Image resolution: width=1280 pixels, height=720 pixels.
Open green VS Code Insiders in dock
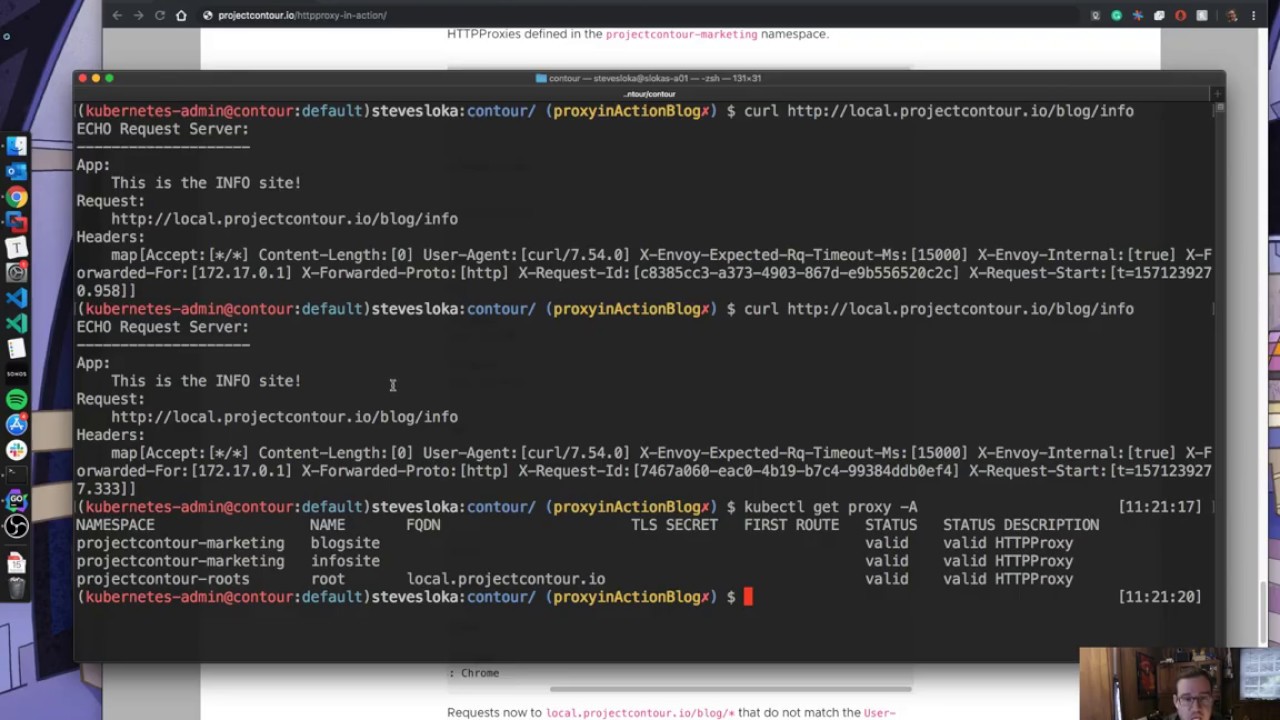pyautogui.click(x=16, y=323)
